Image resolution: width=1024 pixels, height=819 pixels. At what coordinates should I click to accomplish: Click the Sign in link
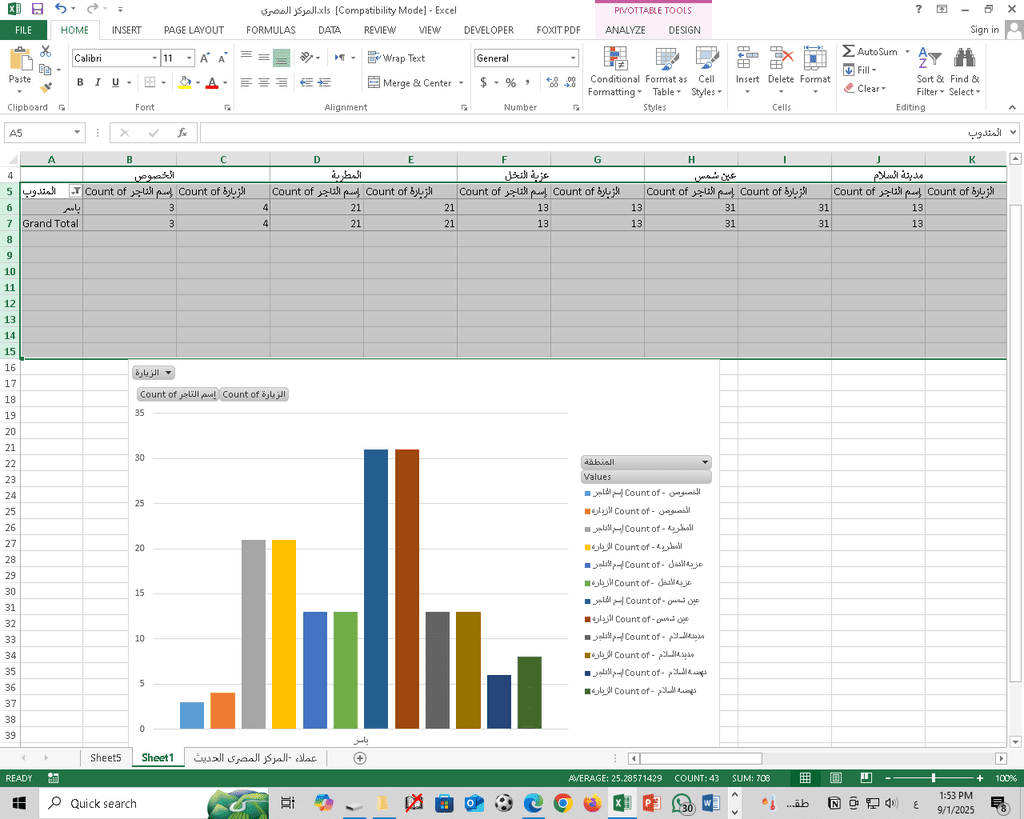tap(984, 30)
